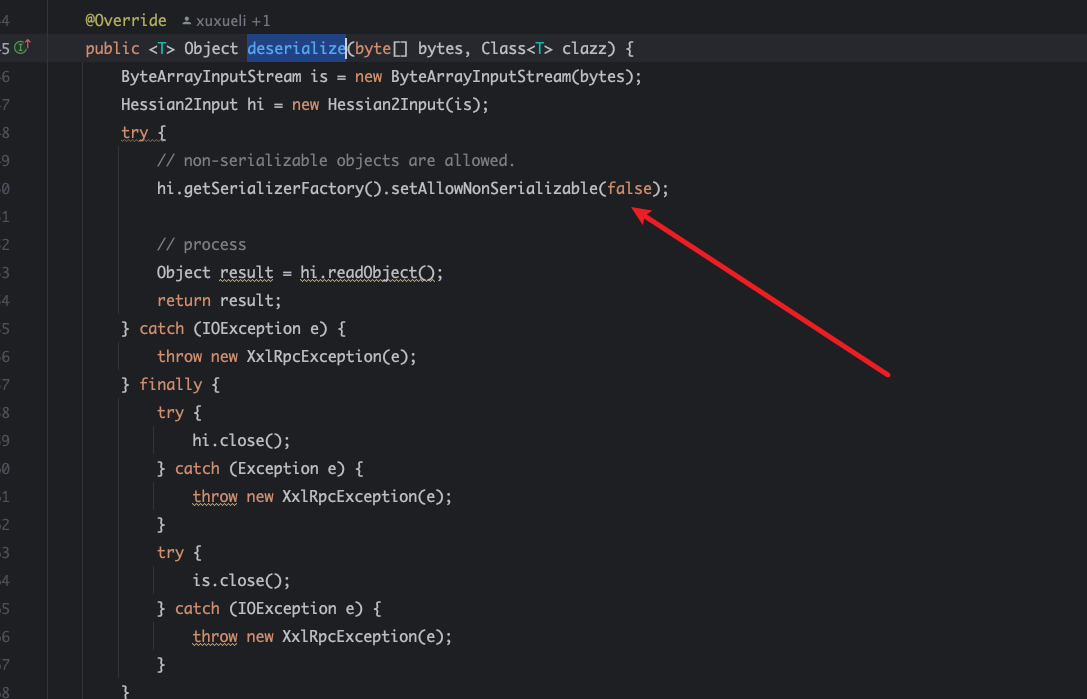Screen dimensions: 1087x699
Task: Click the is.close() statement
Action: pos(241,580)
